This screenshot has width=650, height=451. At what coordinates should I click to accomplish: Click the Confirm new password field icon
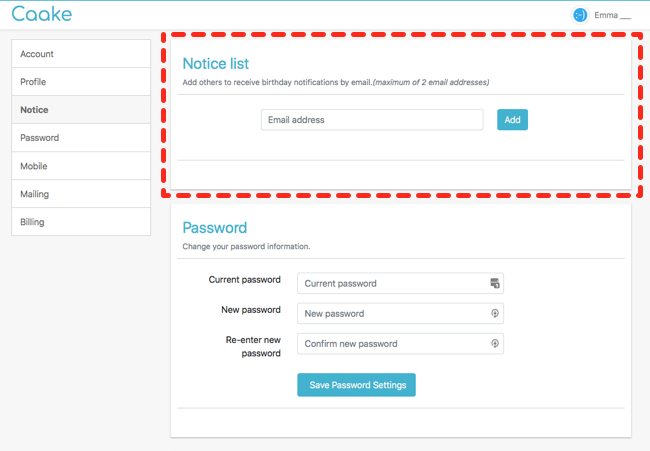click(x=495, y=343)
